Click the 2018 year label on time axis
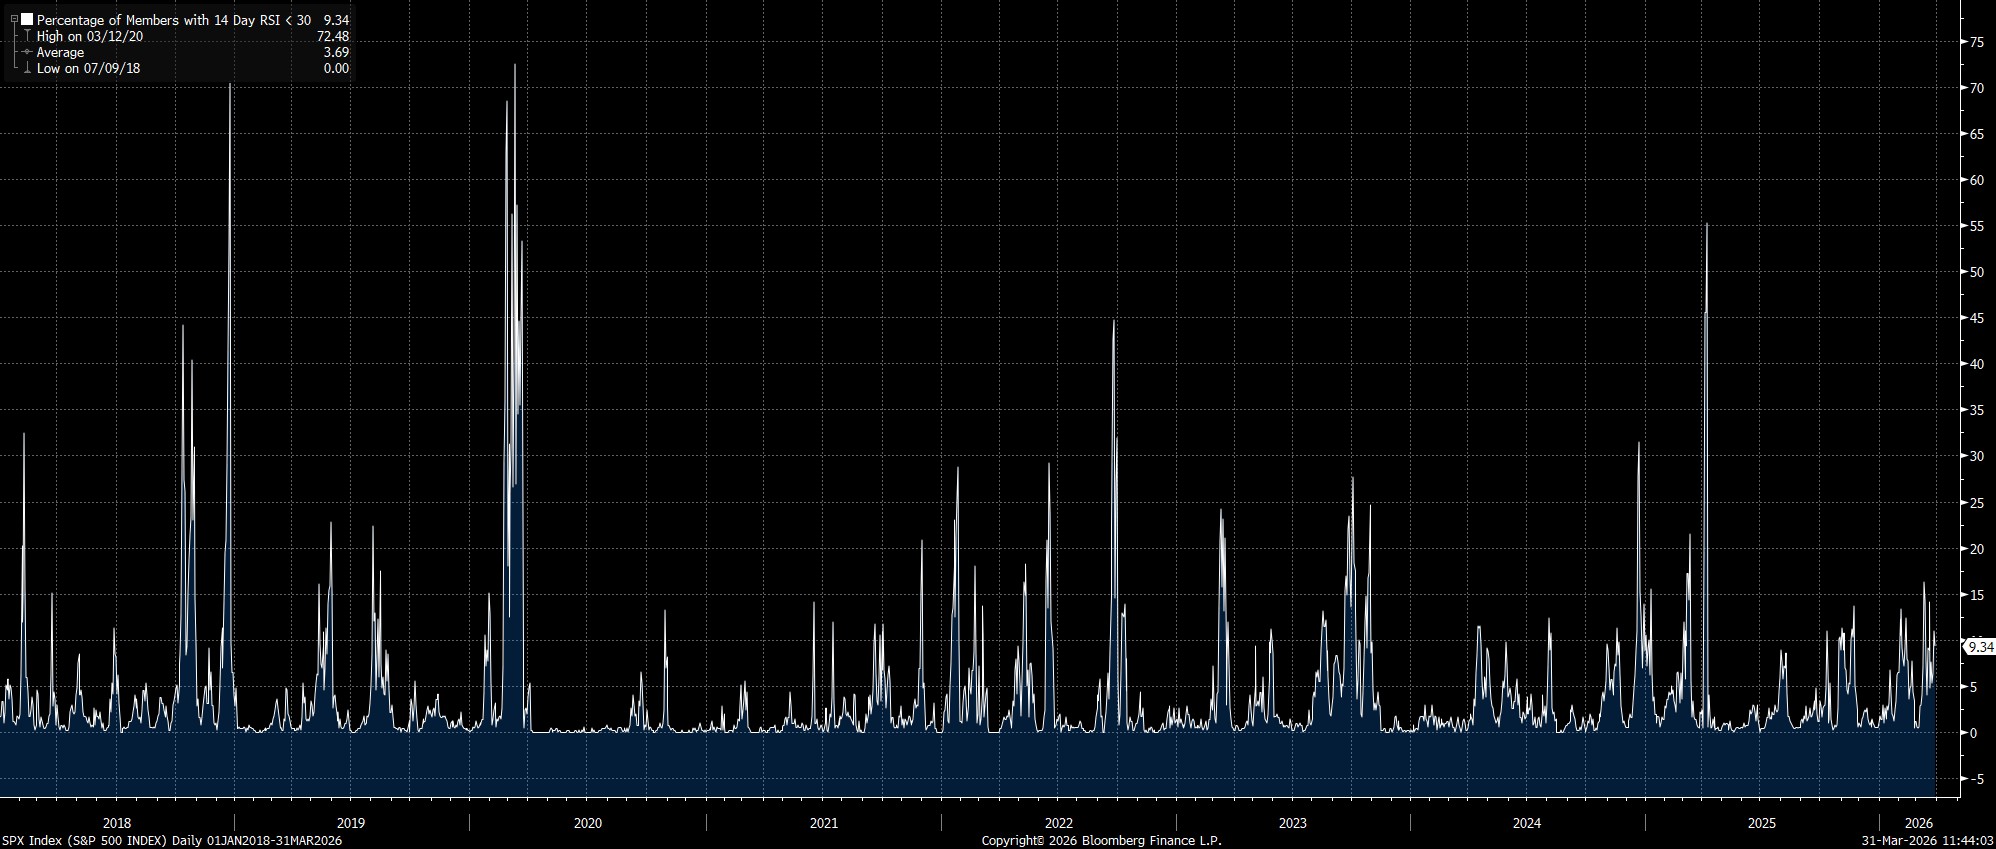The height and width of the screenshot is (849, 1996). [117, 823]
